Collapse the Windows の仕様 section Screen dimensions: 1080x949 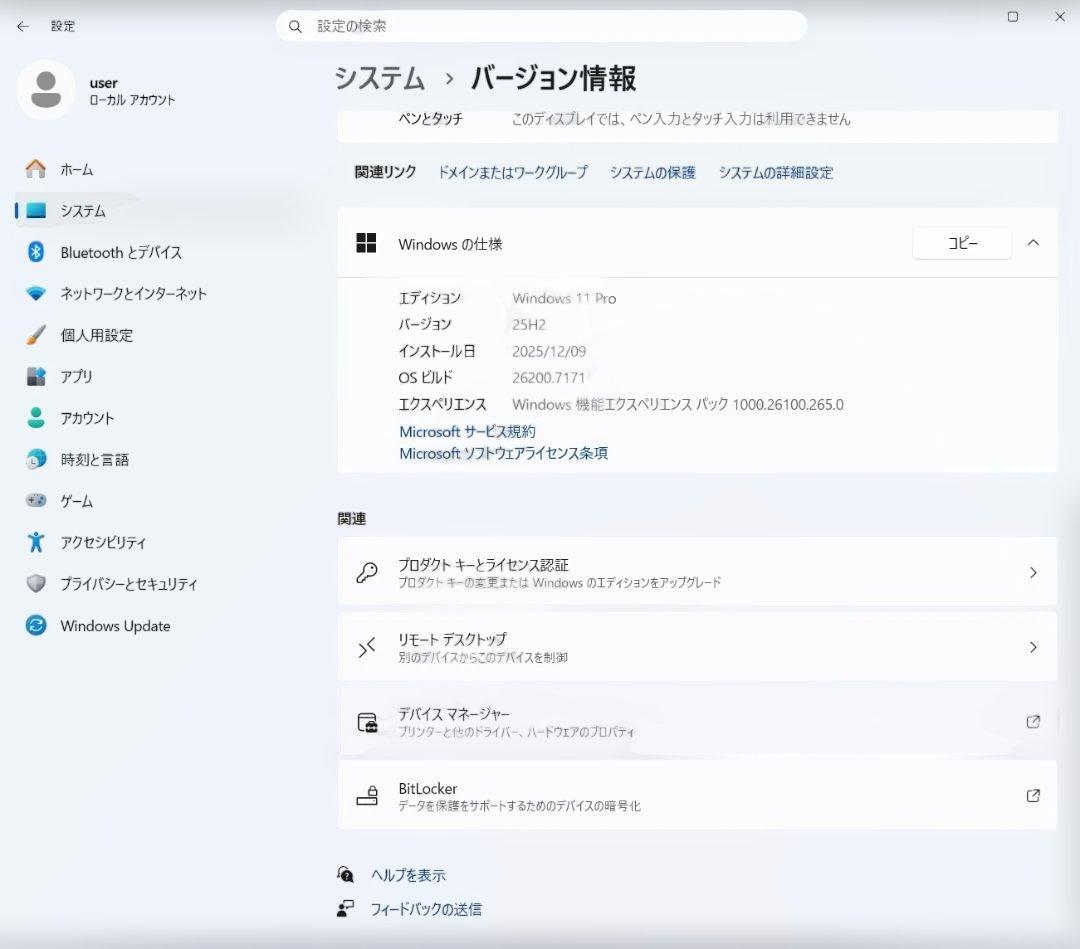pos(1033,242)
